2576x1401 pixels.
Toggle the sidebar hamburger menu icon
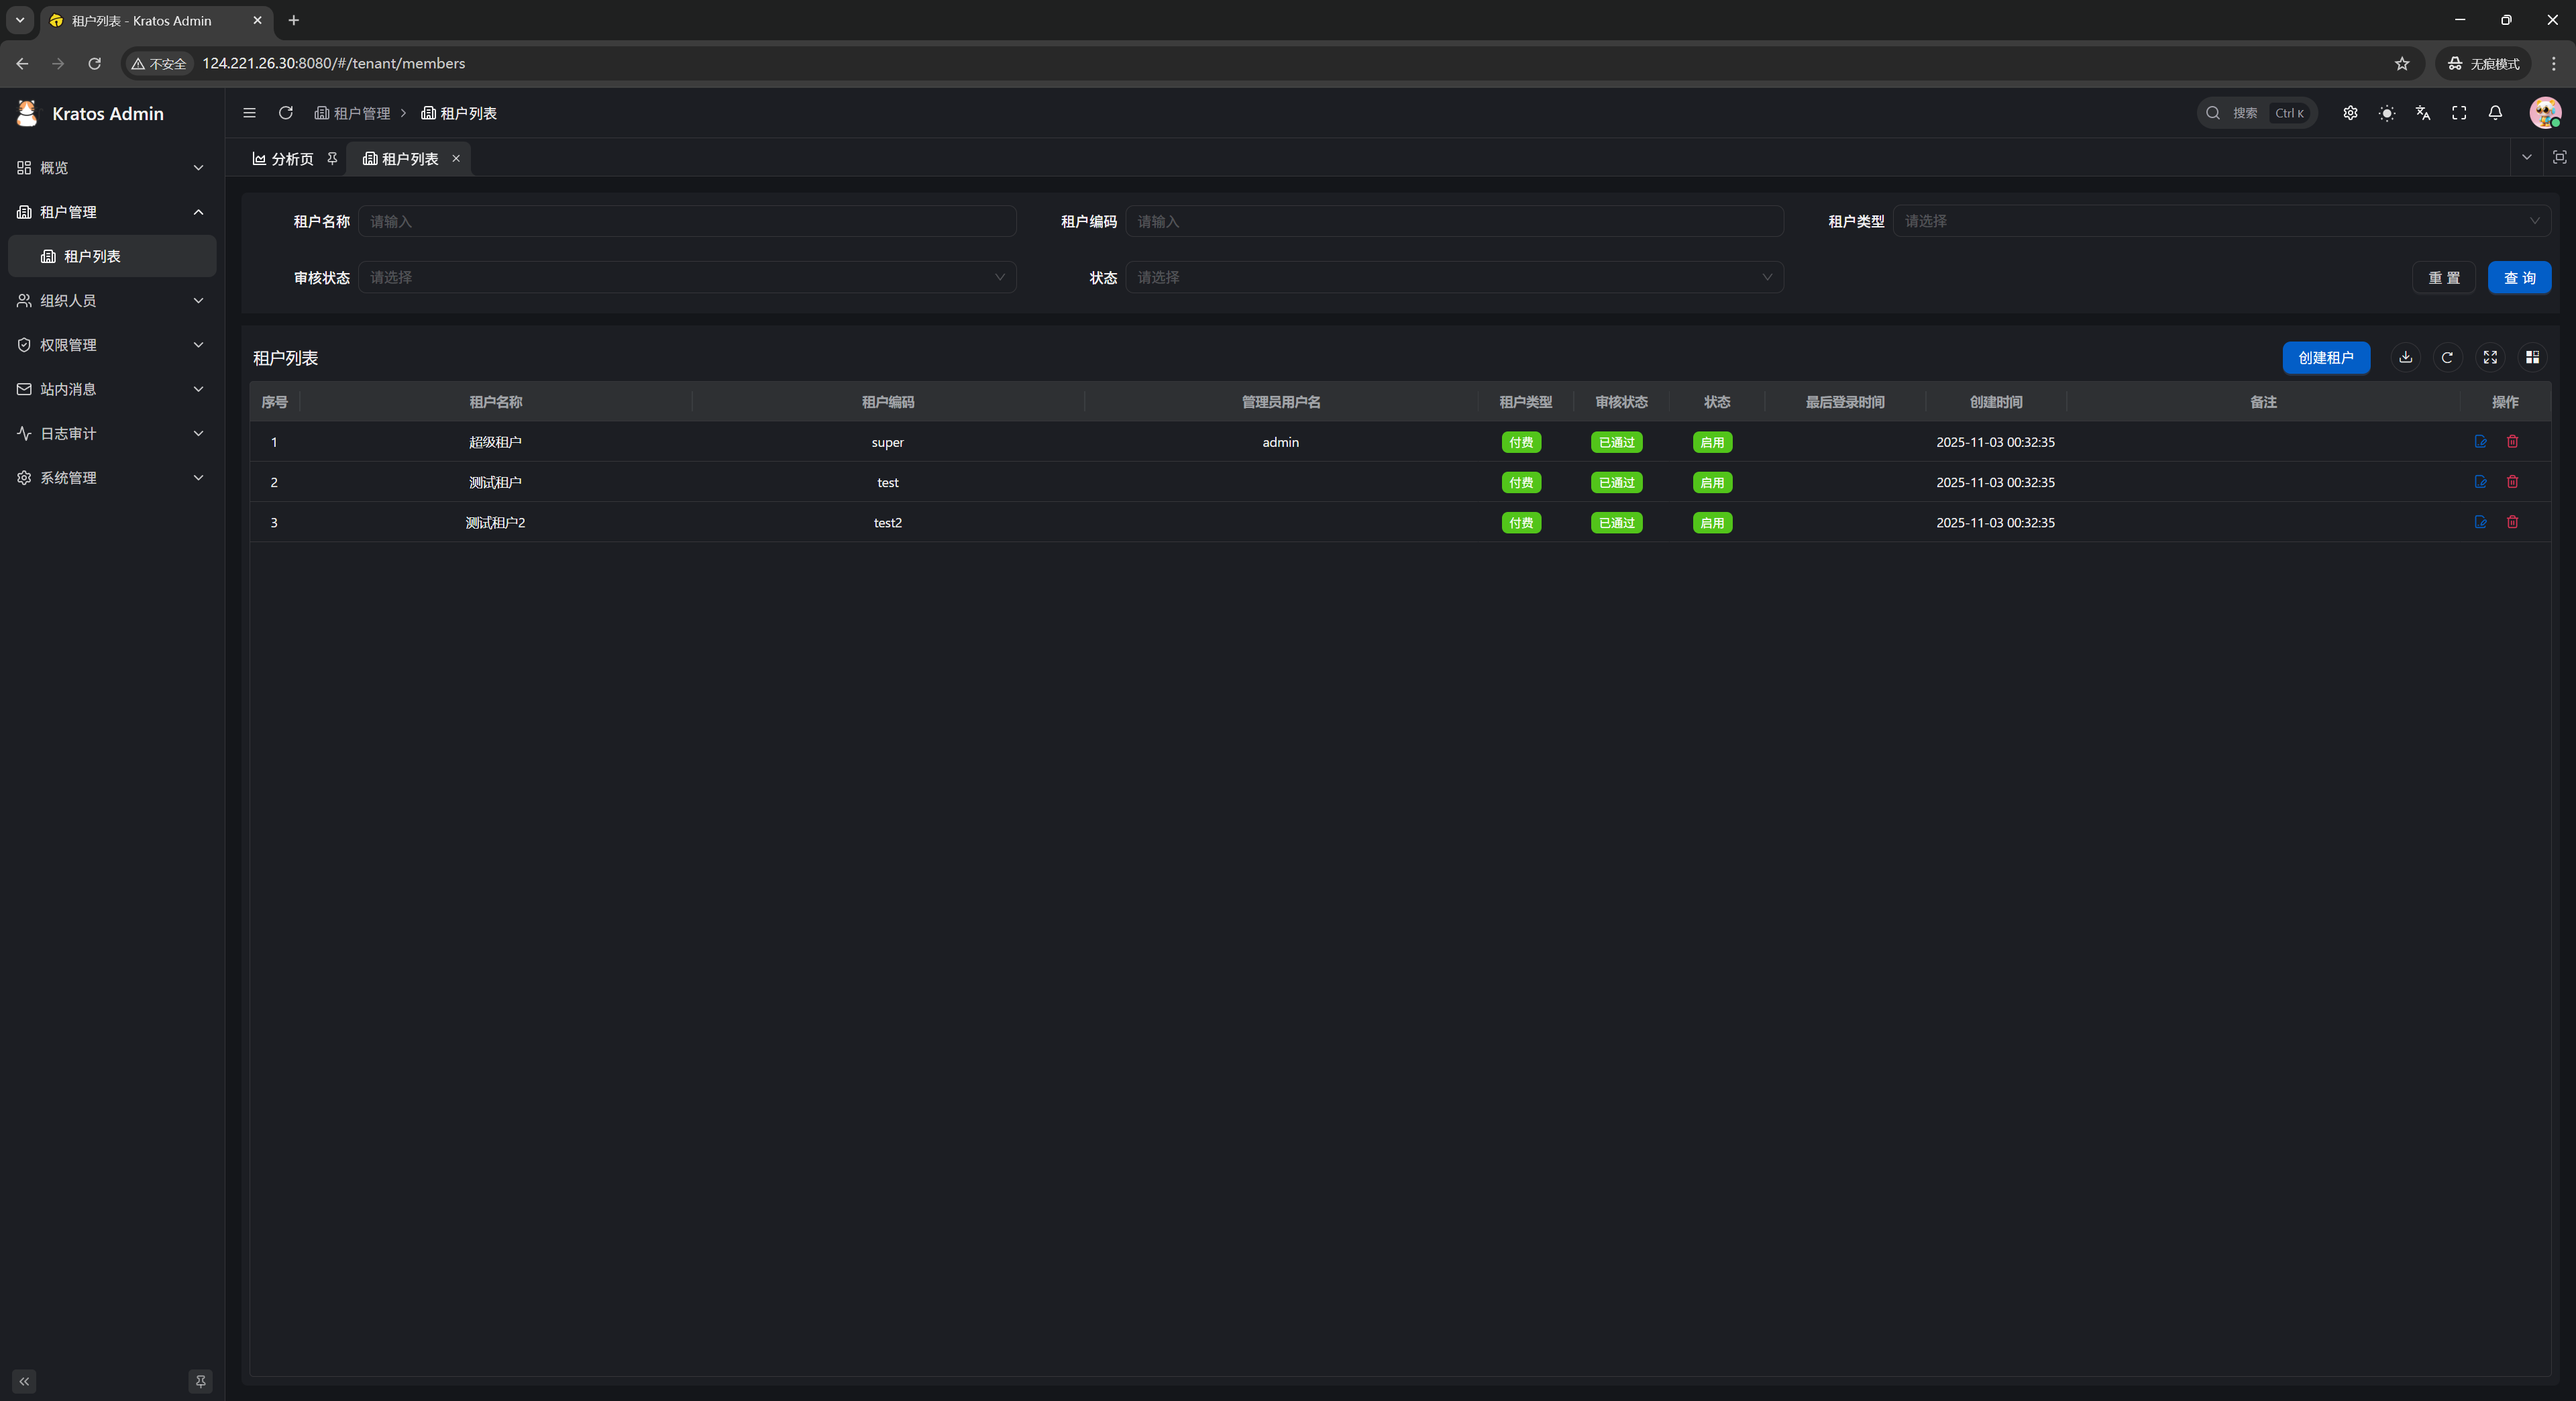pos(249,113)
